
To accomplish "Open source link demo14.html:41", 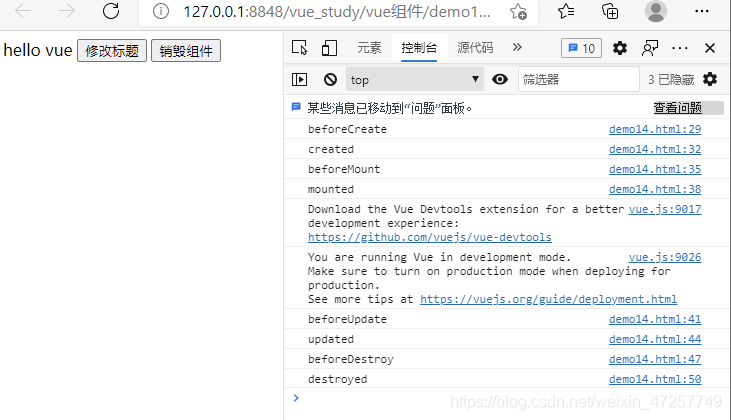I will click(x=655, y=319).
